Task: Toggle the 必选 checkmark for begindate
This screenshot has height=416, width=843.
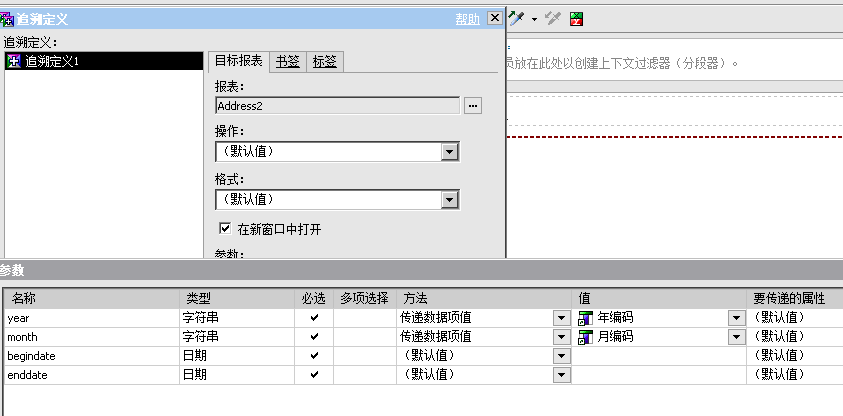Action: coord(315,355)
